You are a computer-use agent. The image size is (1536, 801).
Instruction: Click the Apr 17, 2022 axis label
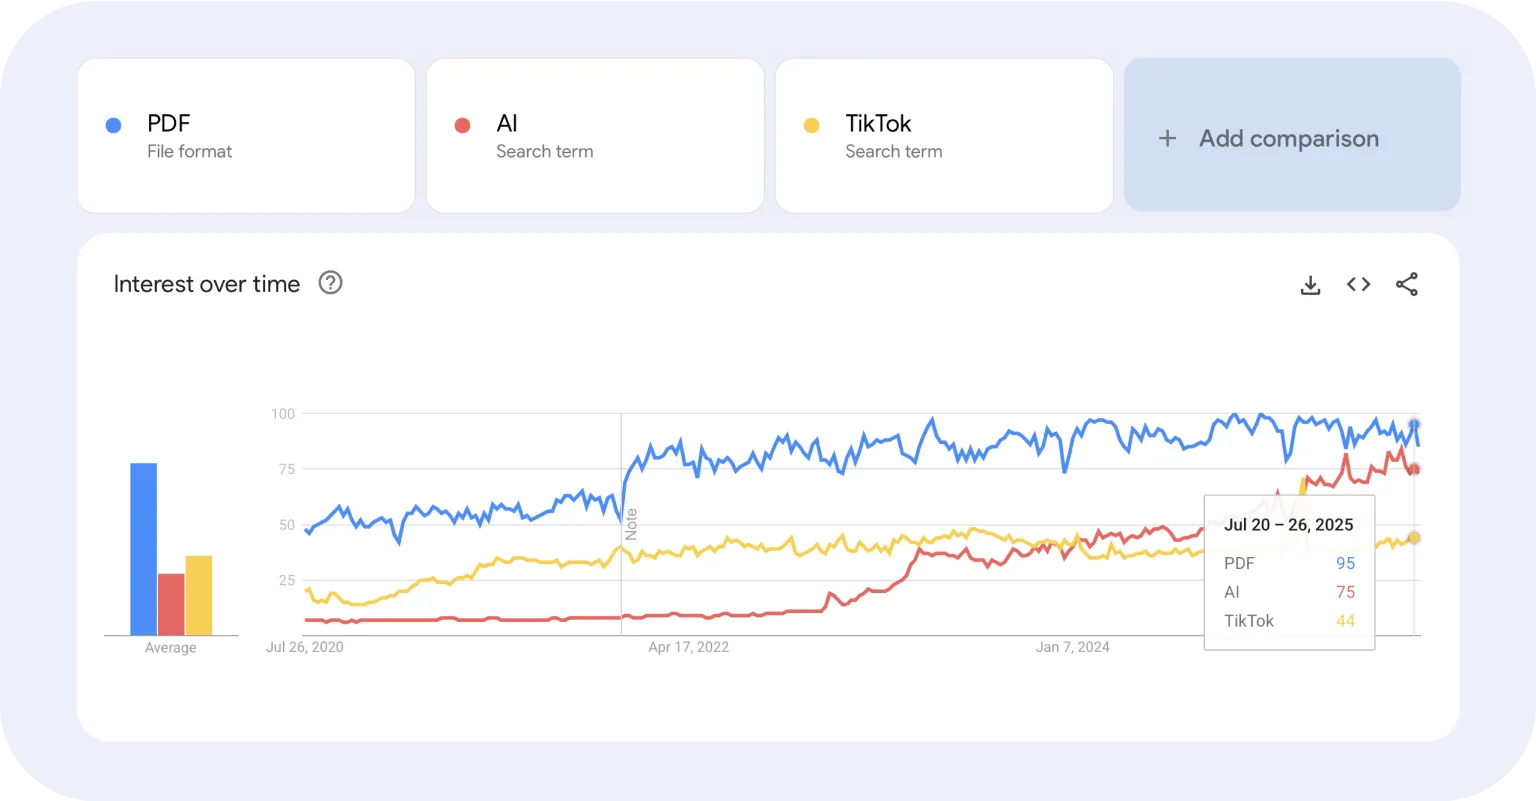point(689,647)
